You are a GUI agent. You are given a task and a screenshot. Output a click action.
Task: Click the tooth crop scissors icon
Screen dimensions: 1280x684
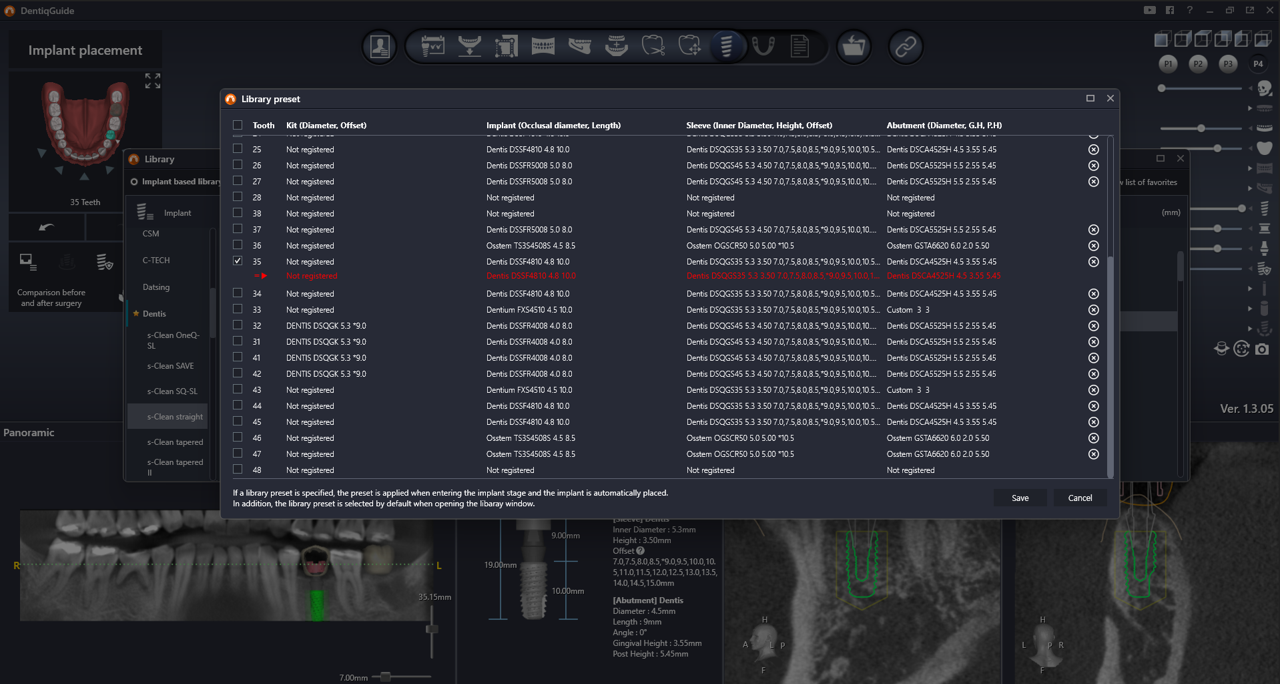pyautogui.click(x=653, y=47)
